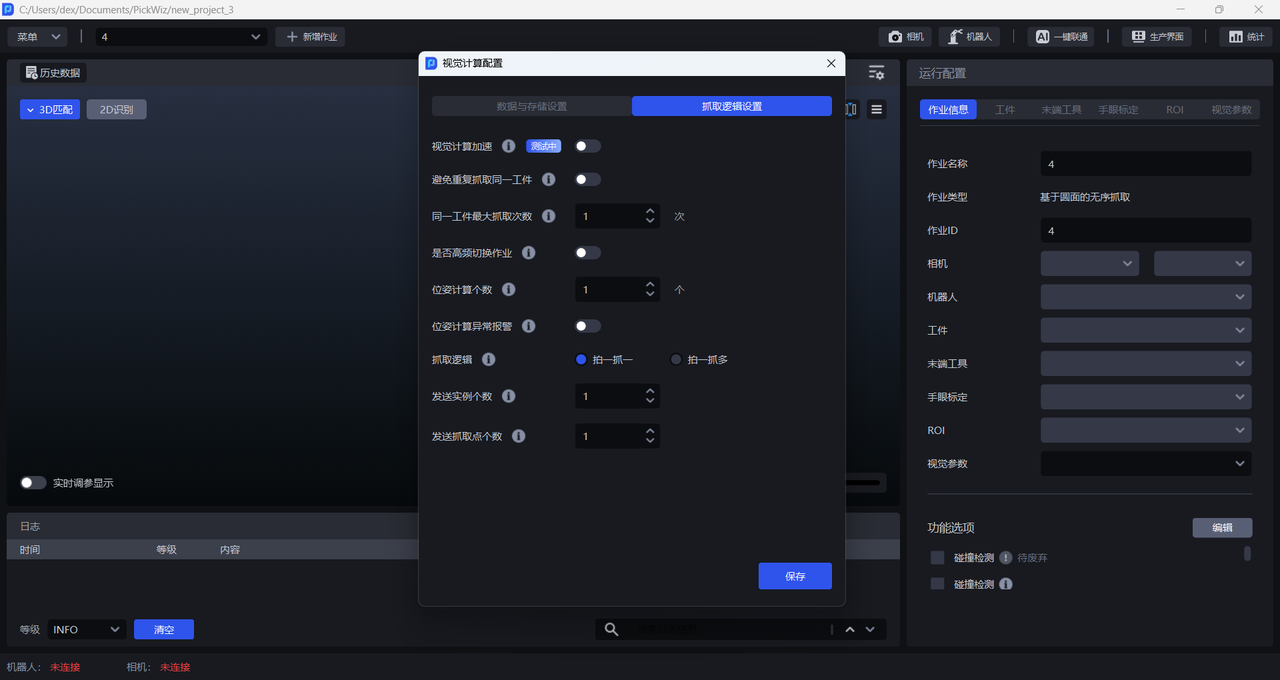Screen dimensions: 1280x680
Task: Select the 拍一抓多 radio option
Action: click(x=677, y=360)
